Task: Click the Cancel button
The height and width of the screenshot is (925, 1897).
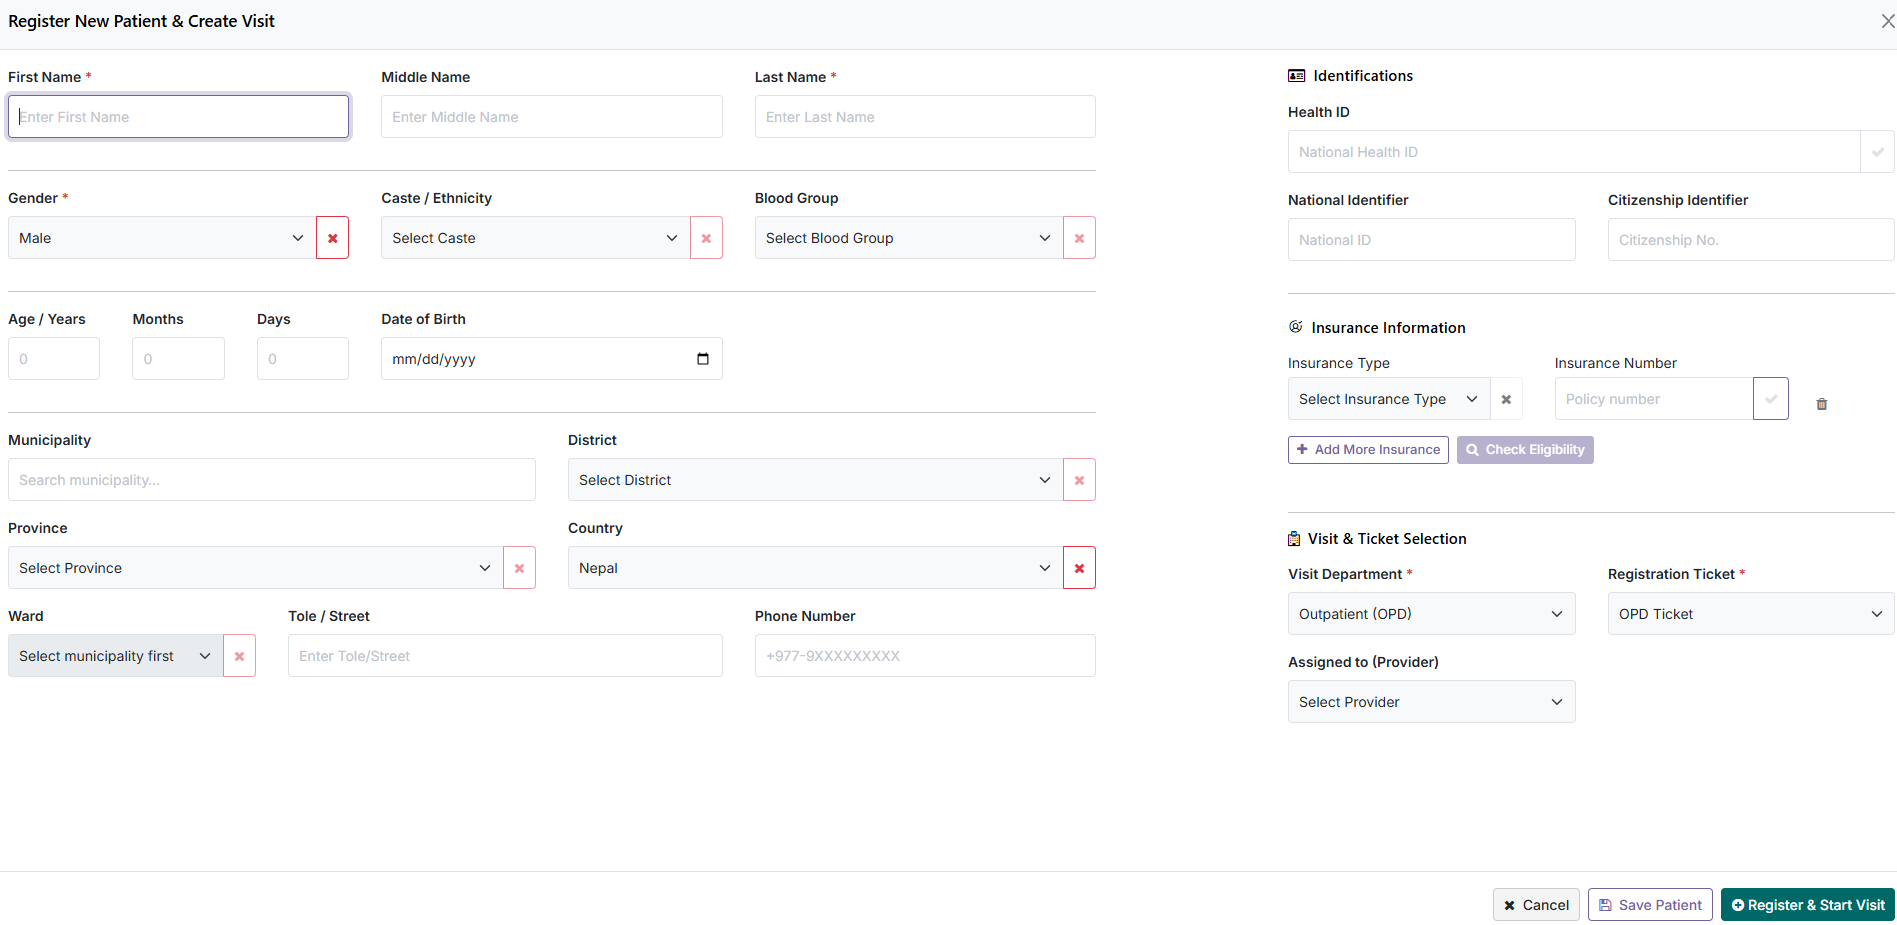Action: [x=1536, y=905]
